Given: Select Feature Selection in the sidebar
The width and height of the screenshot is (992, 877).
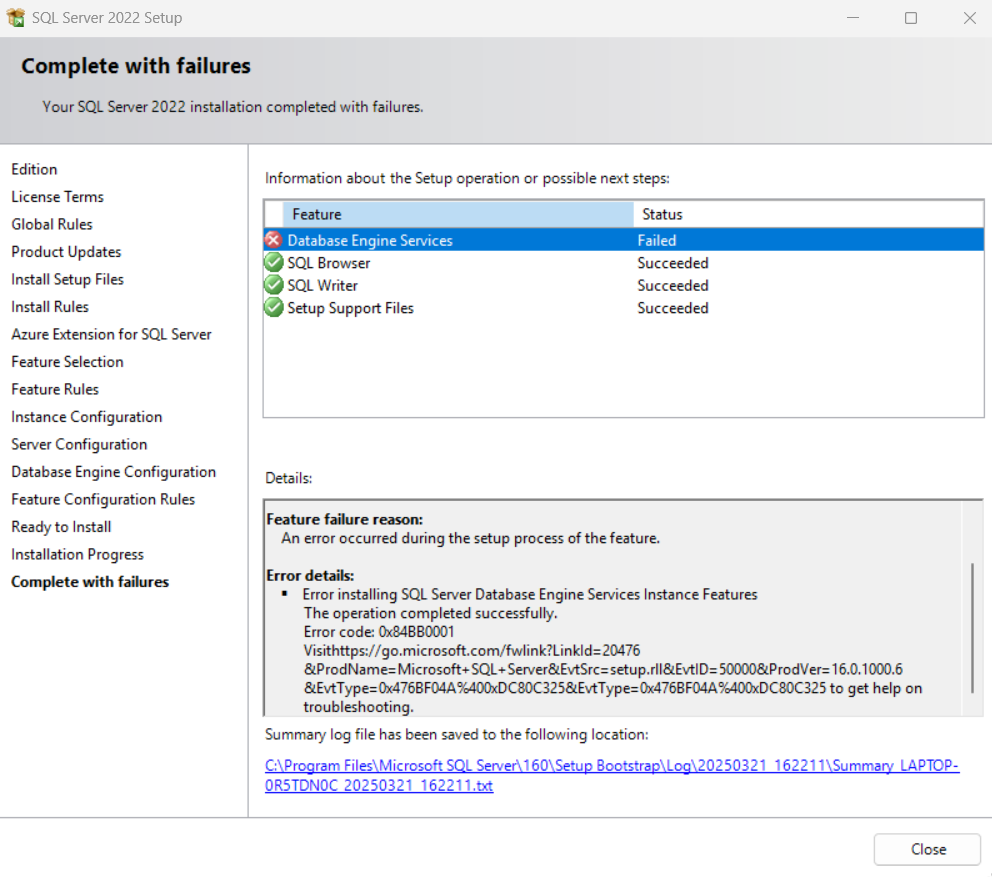Looking at the screenshot, I should pos(67,361).
